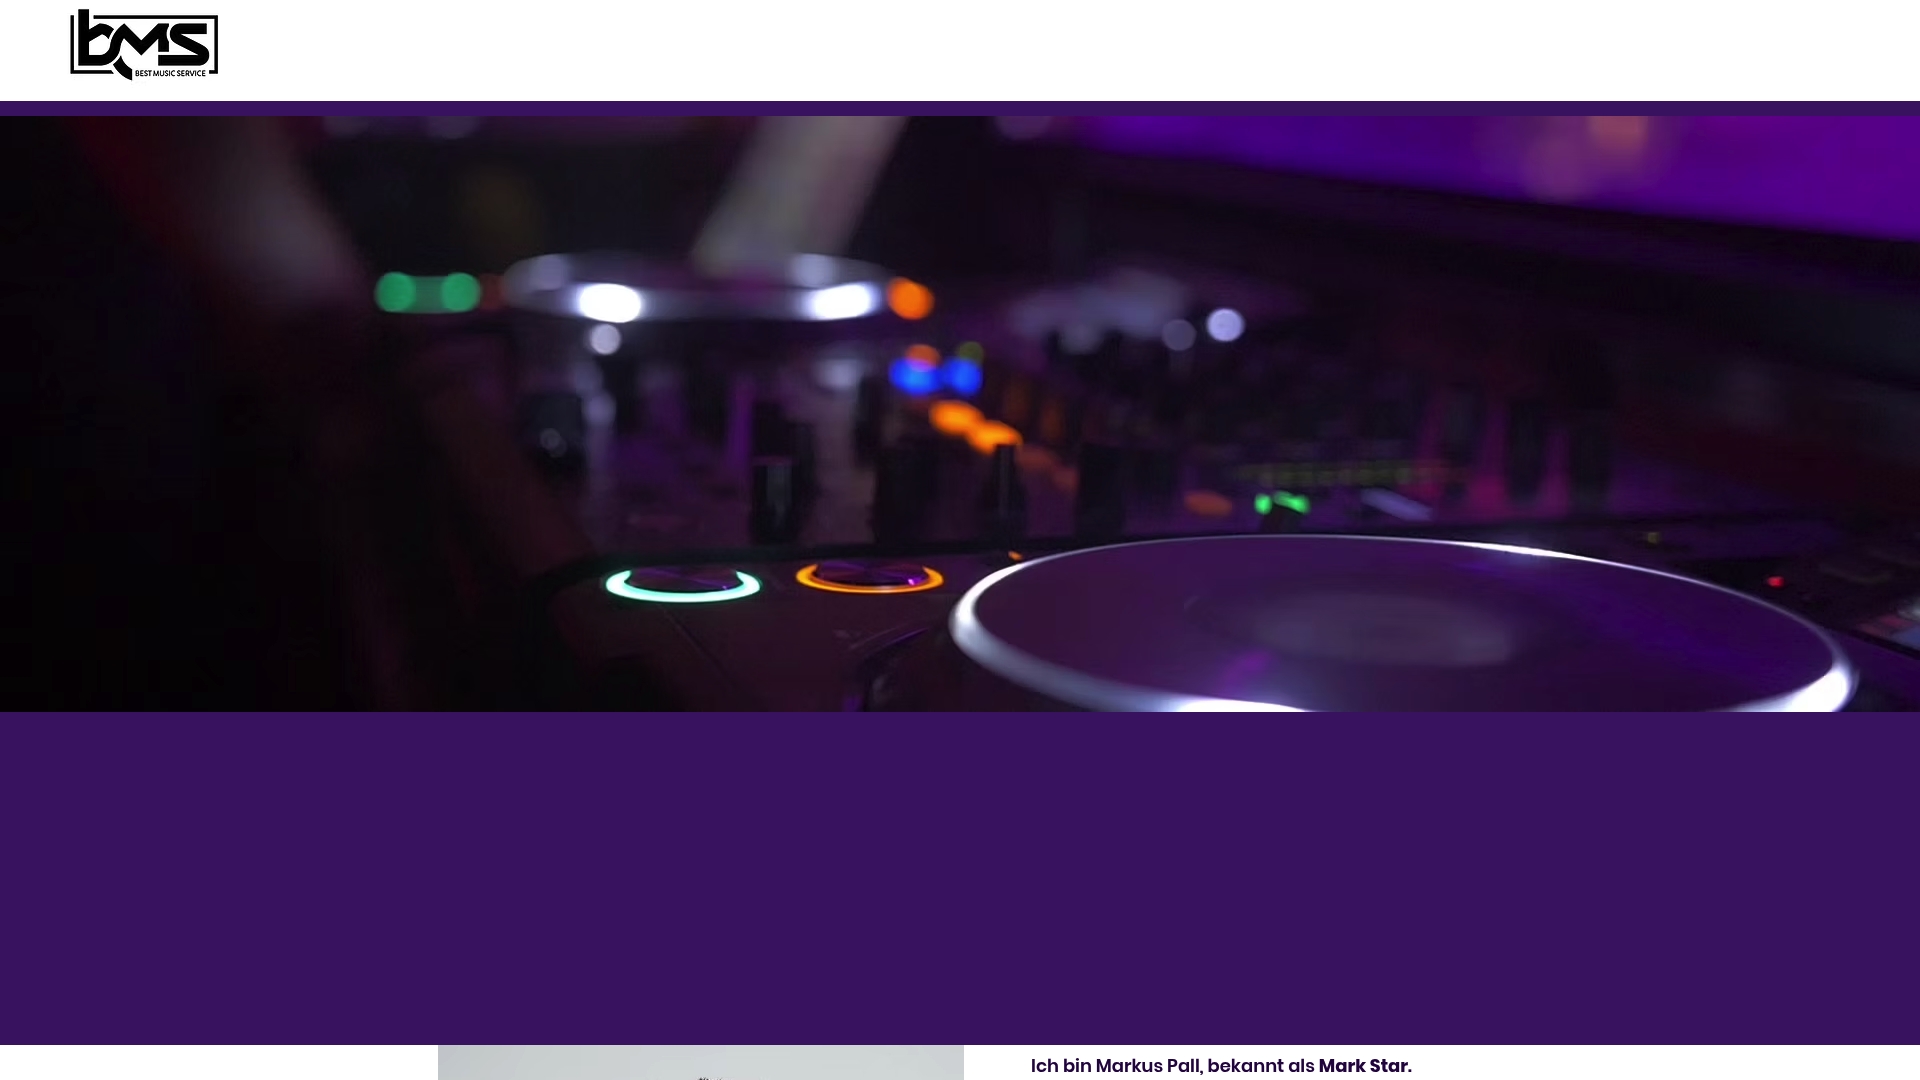1920x1080 pixels.
Task: Click the Mark Star name link
Action: point(1365,1066)
